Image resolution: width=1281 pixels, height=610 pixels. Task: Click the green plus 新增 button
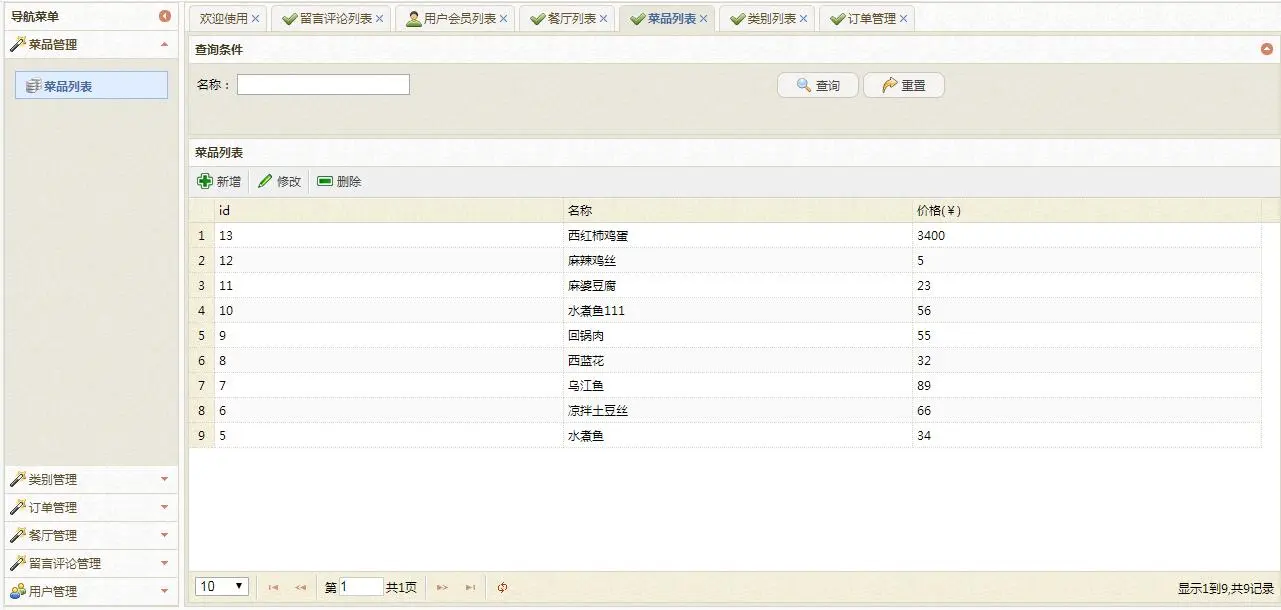tap(219, 181)
